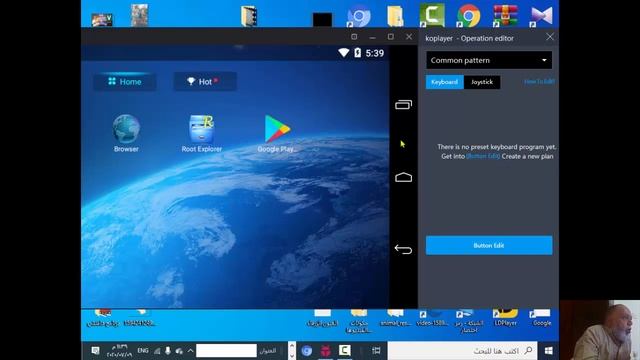Click the KOPlayer title bar settings icon
640x360 pixels.
354,37
